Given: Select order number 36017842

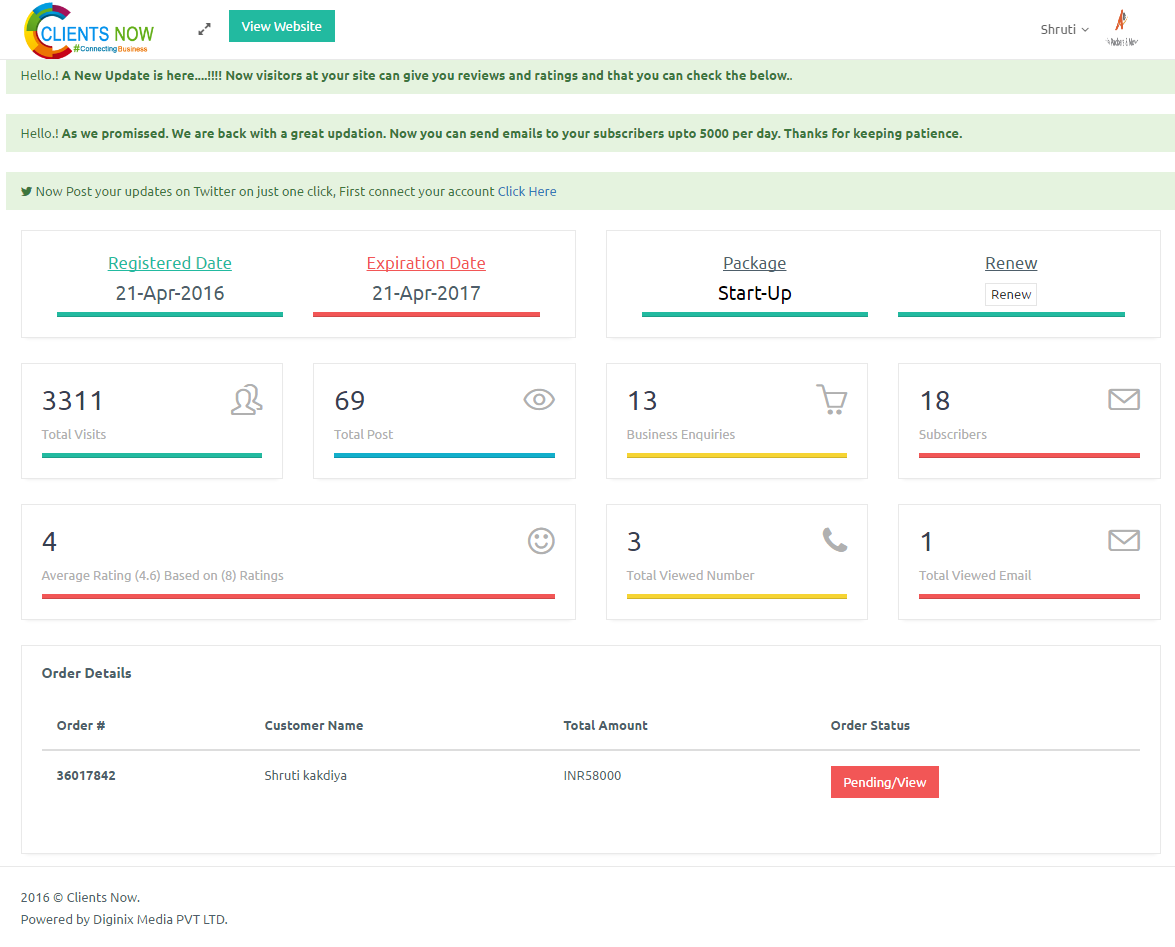Looking at the screenshot, I should (x=86, y=775).
